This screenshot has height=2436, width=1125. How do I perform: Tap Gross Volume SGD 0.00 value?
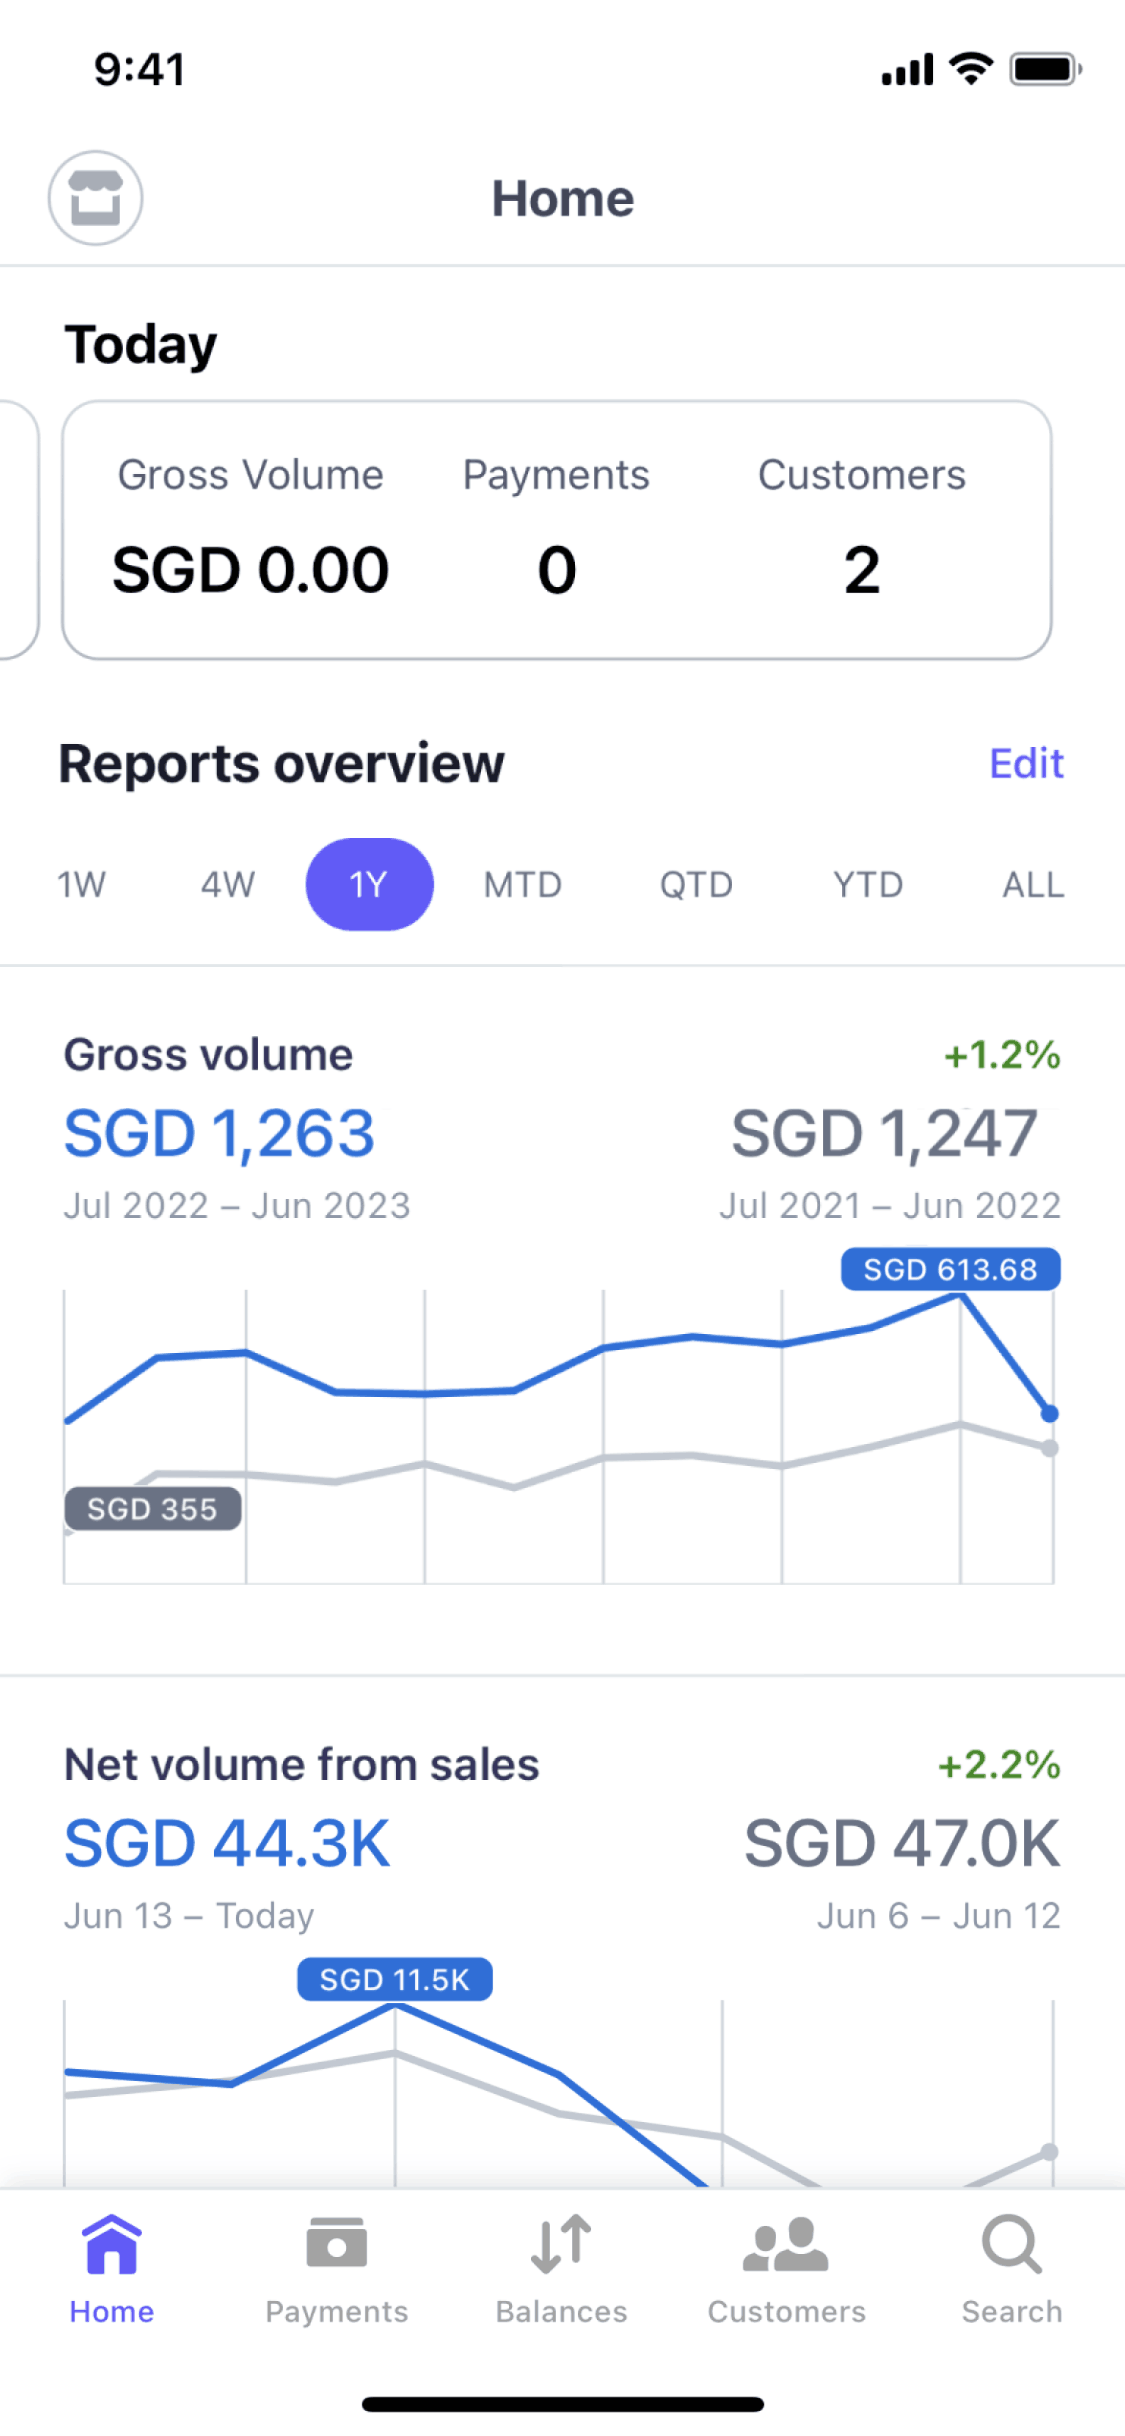[250, 570]
